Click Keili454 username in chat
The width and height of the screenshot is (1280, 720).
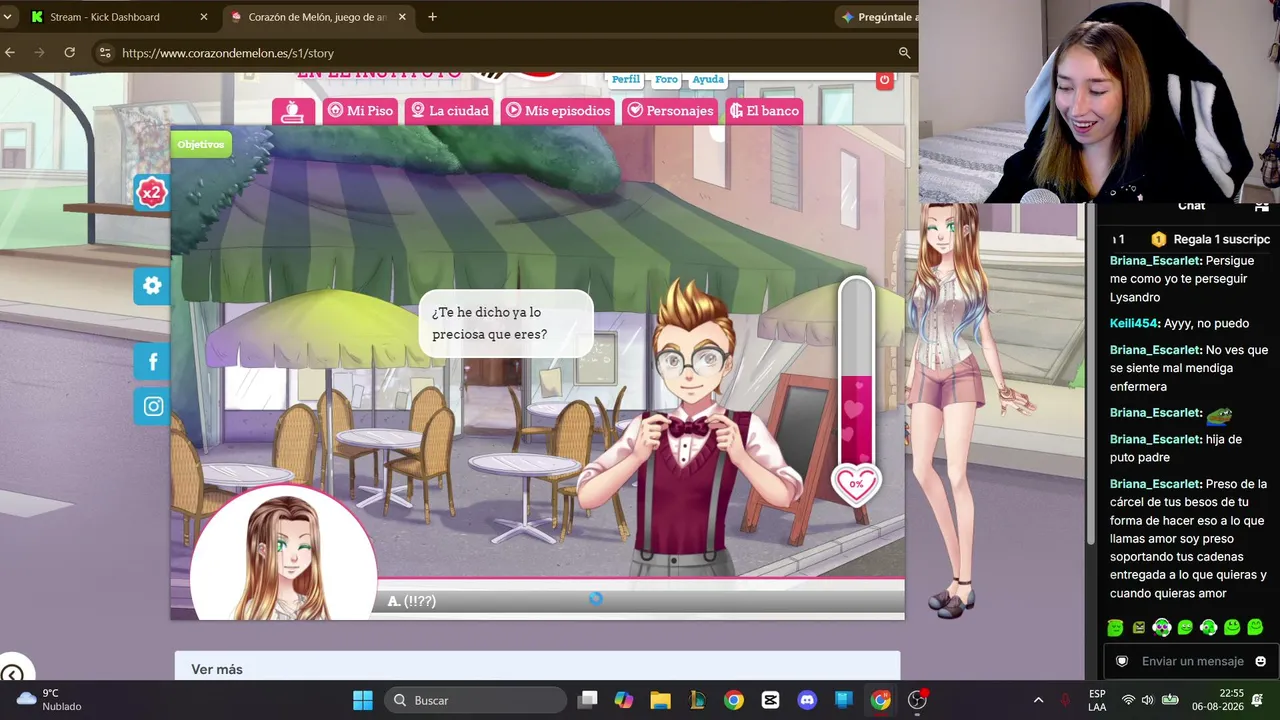coord(1134,324)
